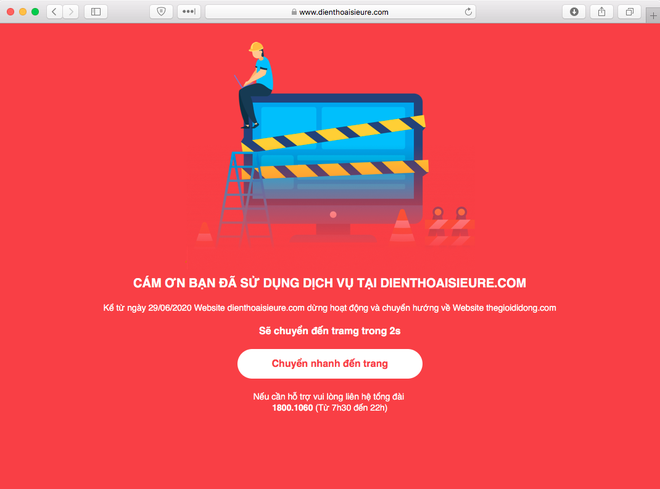The height and width of the screenshot is (489, 660).
Task: Click the lock icon in the address bar
Action: (294, 12)
